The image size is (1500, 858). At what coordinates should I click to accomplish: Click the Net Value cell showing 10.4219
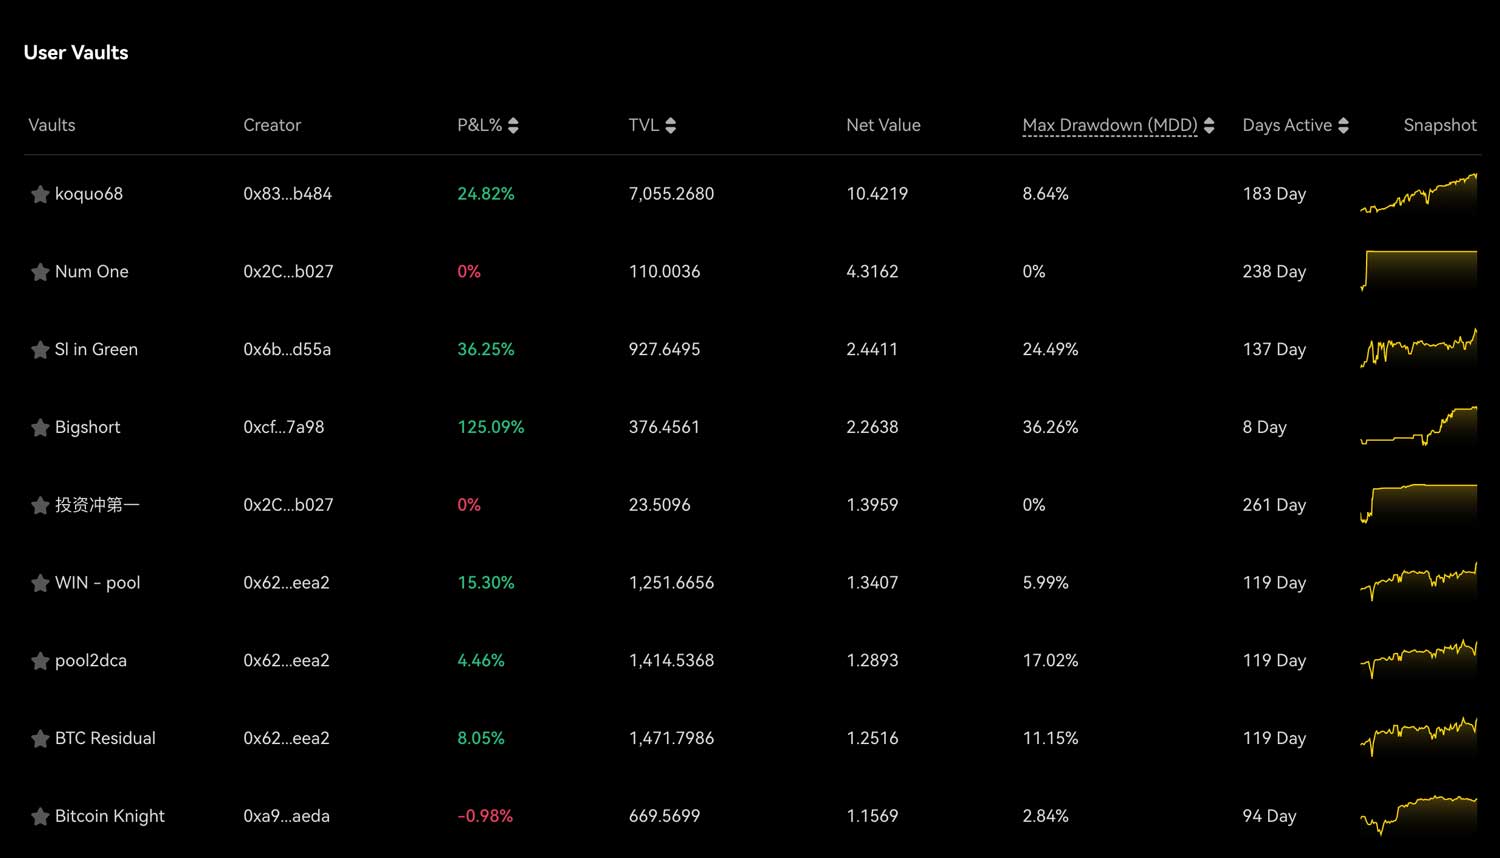tap(877, 193)
